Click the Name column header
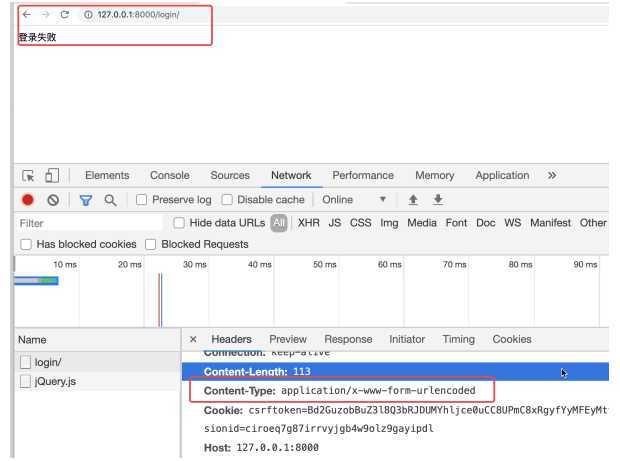 [x=97, y=340]
